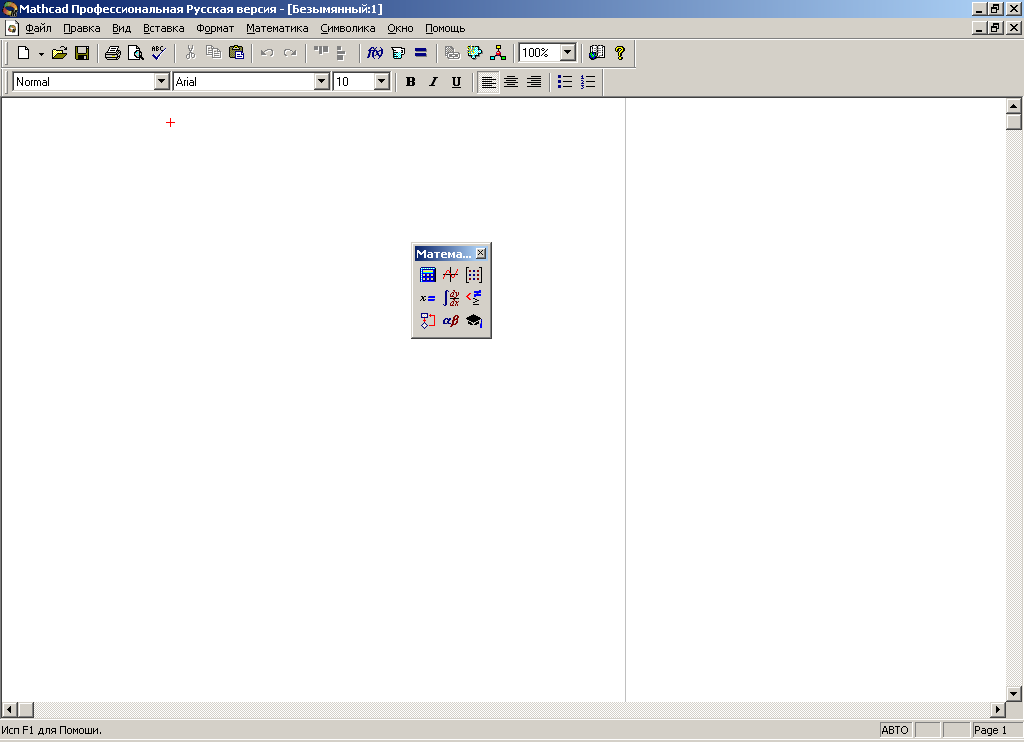Run the ABC spell check
The image size is (1024, 742).
pos(158,53)
